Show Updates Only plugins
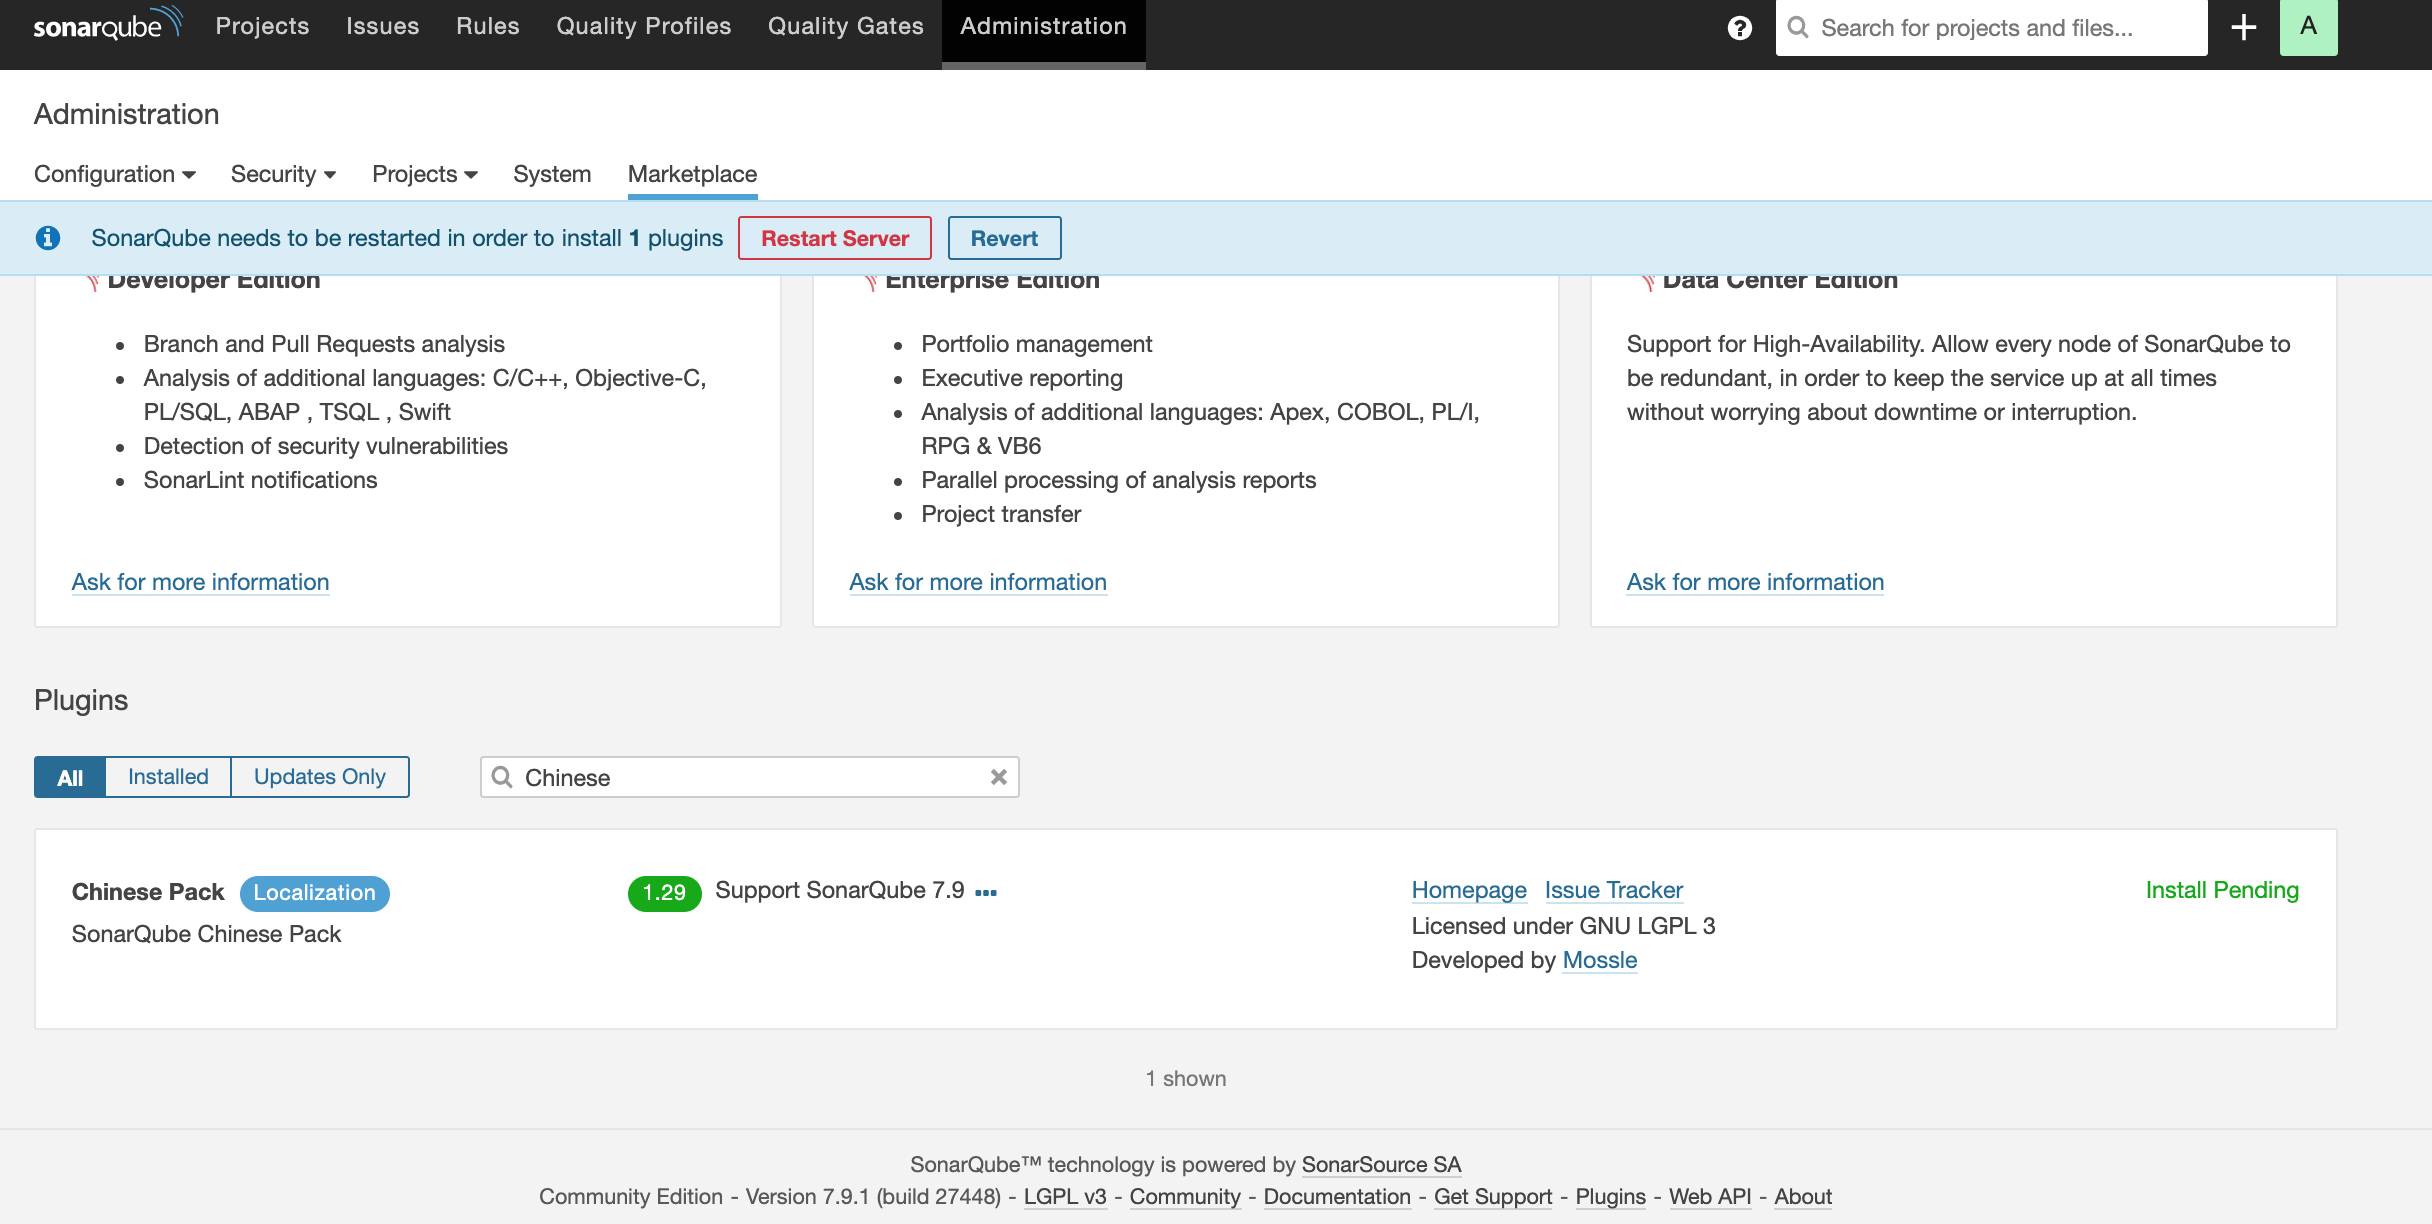 point(320,777)
